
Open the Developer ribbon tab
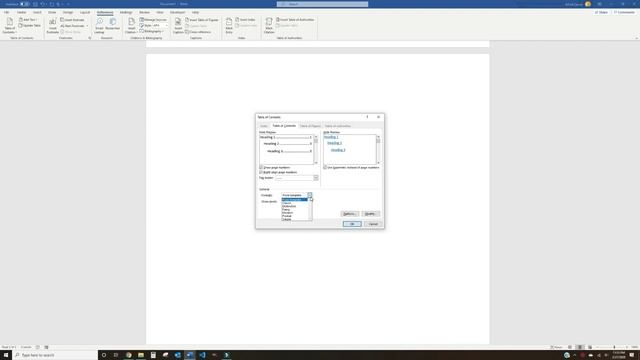coord(177,12)
